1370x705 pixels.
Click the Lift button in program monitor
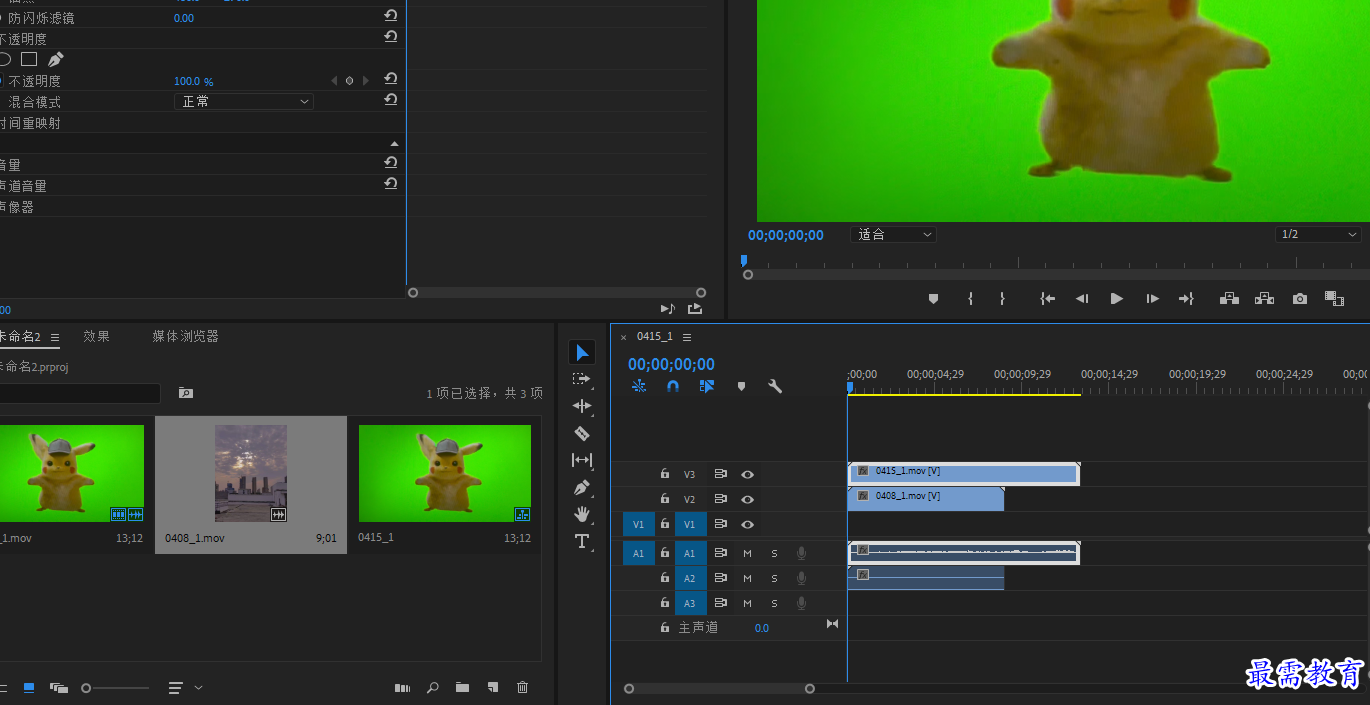1230,298
